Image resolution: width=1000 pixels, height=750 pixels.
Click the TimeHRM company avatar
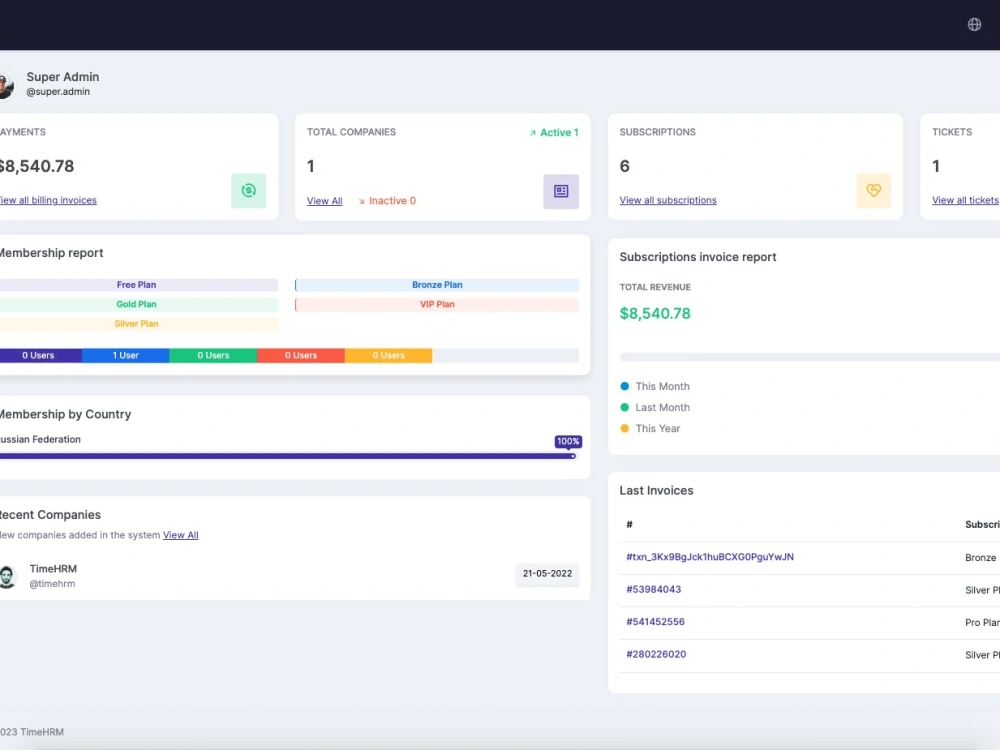tap(8, 575)
